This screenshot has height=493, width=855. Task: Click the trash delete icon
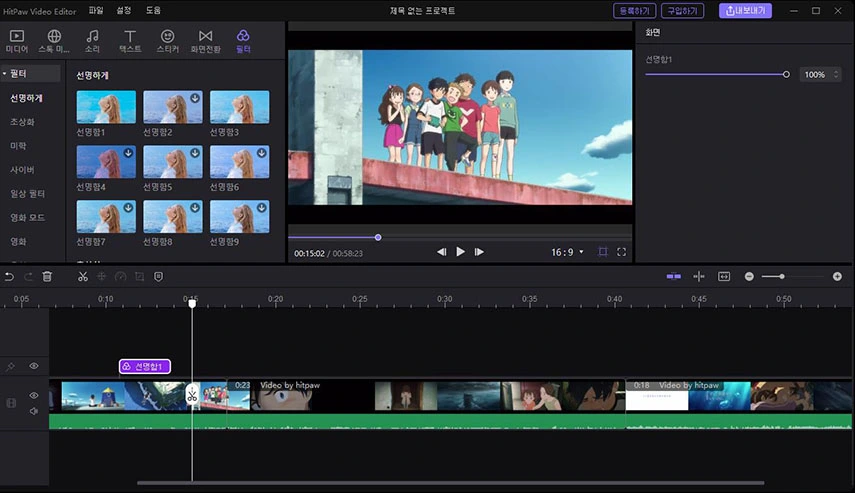[x=47, y=276]
